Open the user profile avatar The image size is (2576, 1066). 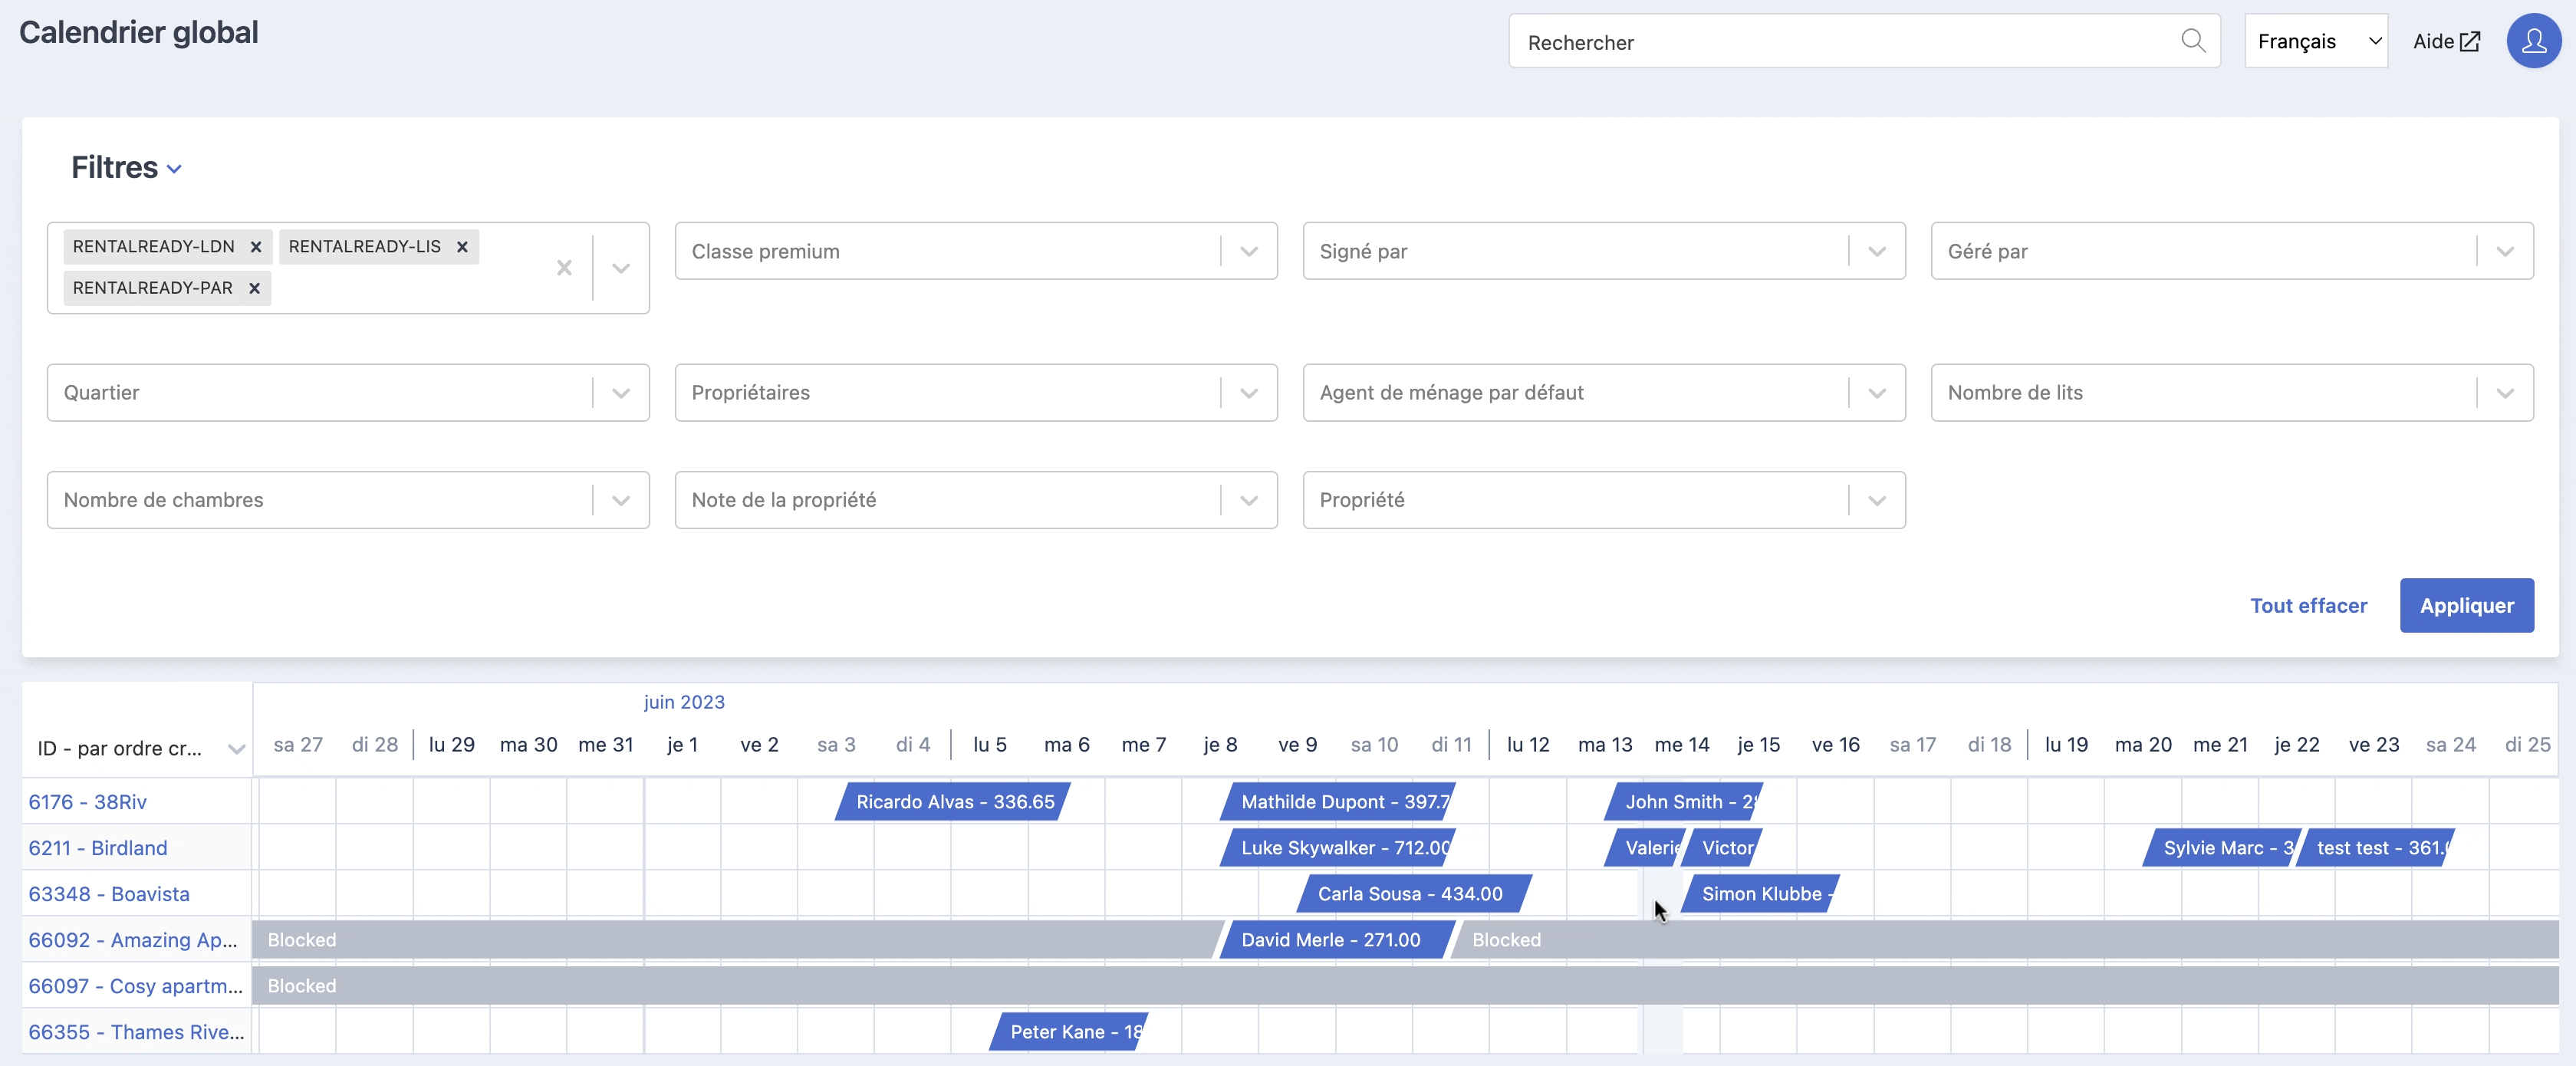pyautogui.click(x=2533, y=41)
